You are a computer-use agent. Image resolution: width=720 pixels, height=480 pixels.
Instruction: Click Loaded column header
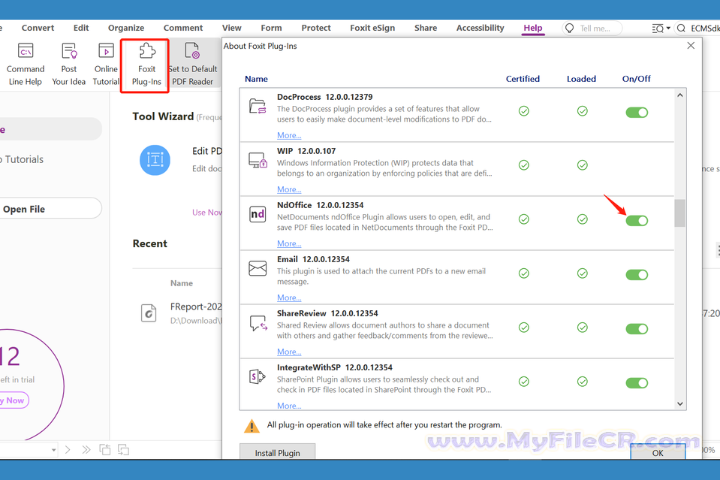(581, 79)
